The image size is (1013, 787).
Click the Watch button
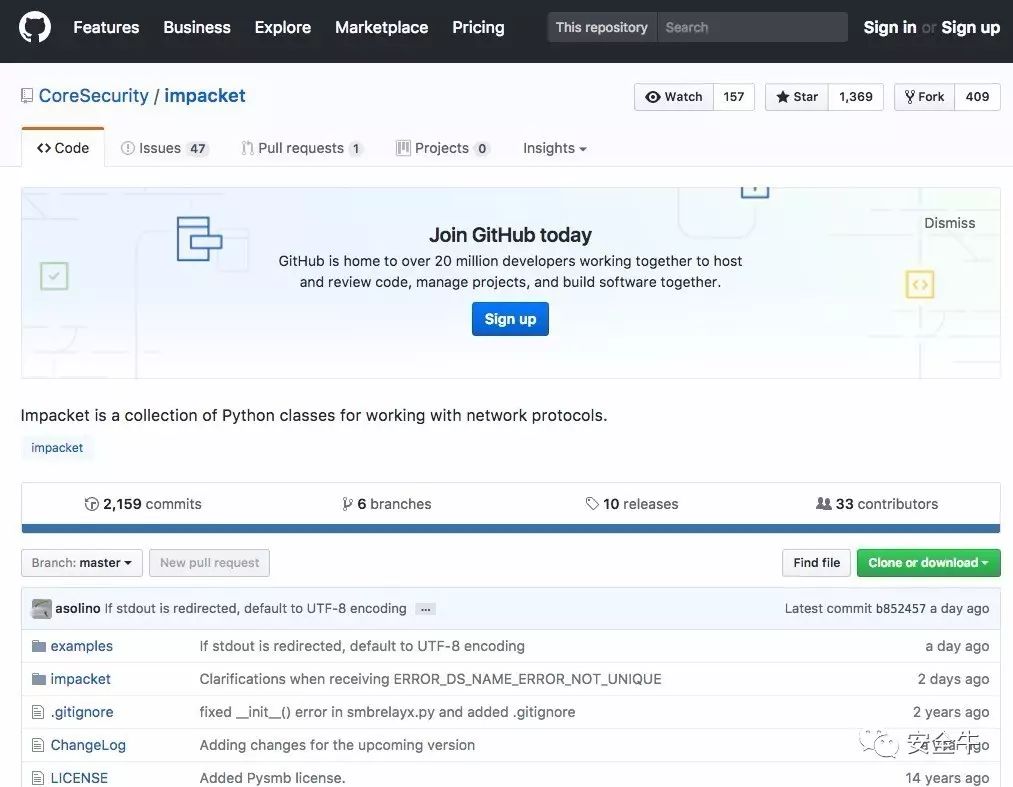tap(674, 97)
